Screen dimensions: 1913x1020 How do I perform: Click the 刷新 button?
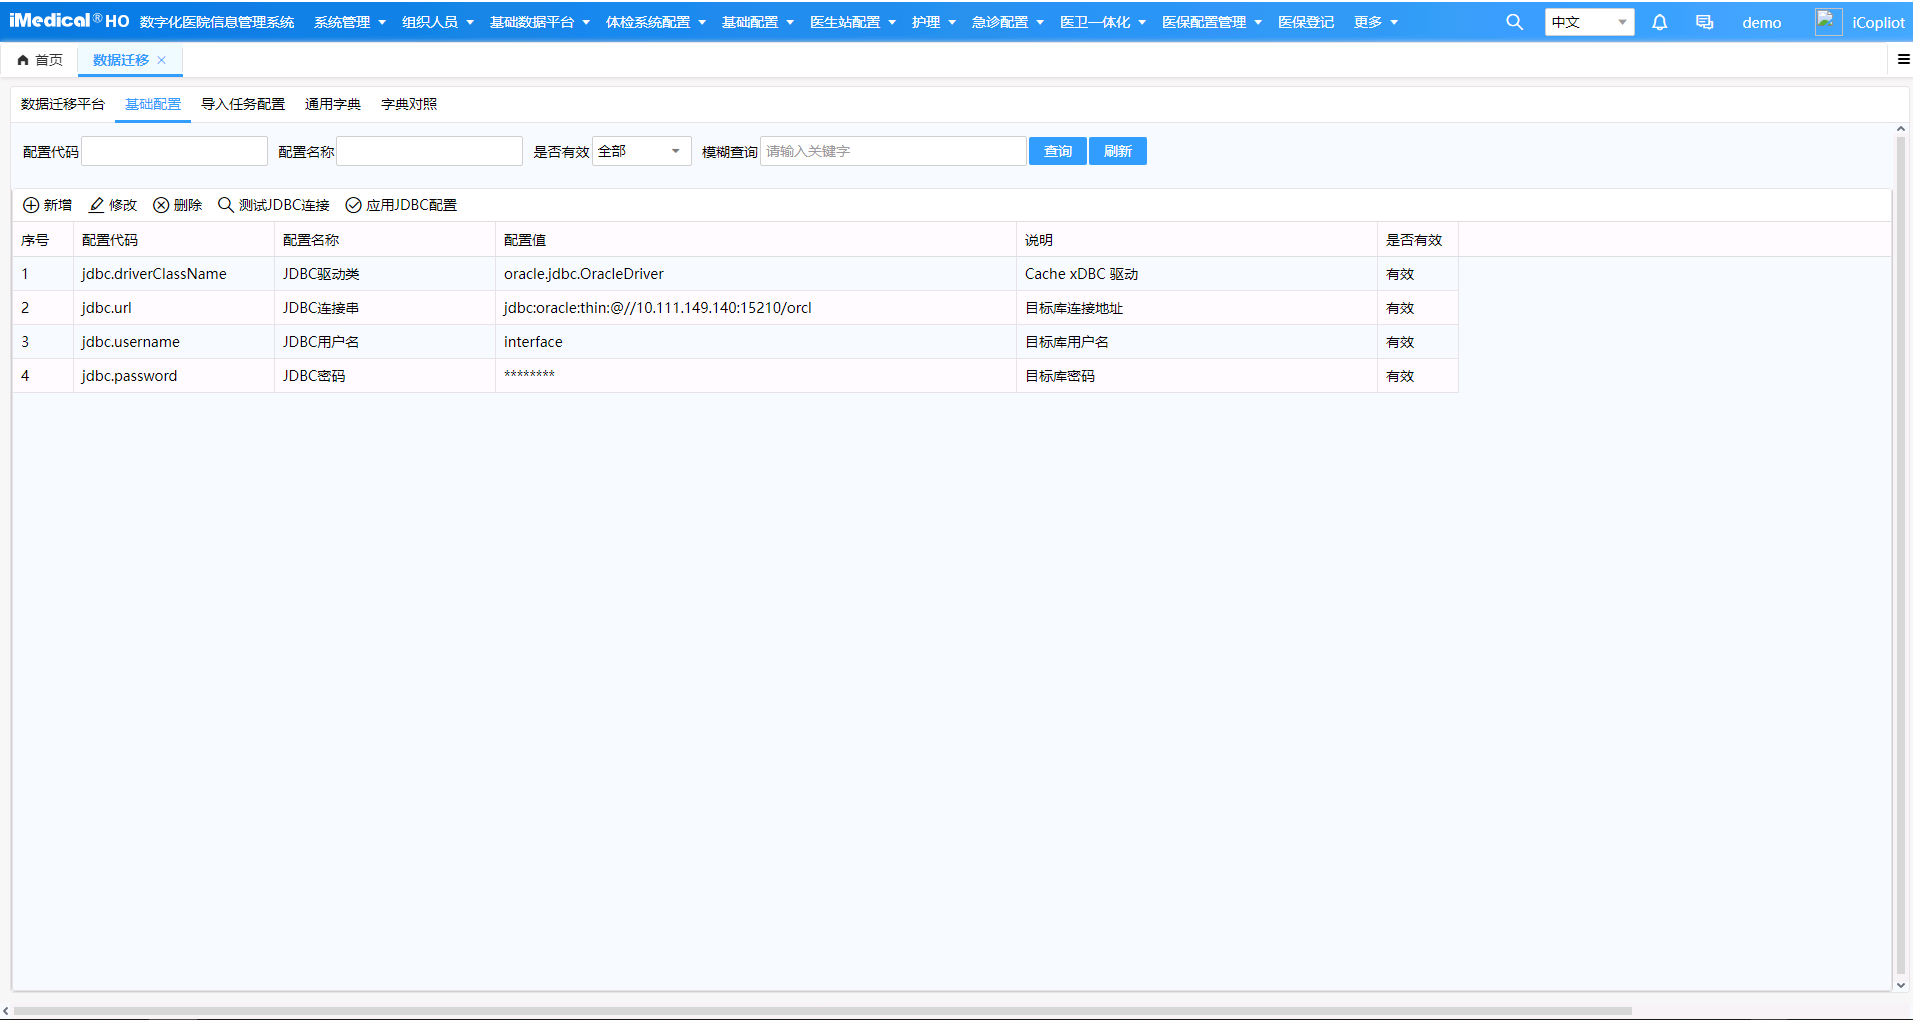(x=1118, y=151)
